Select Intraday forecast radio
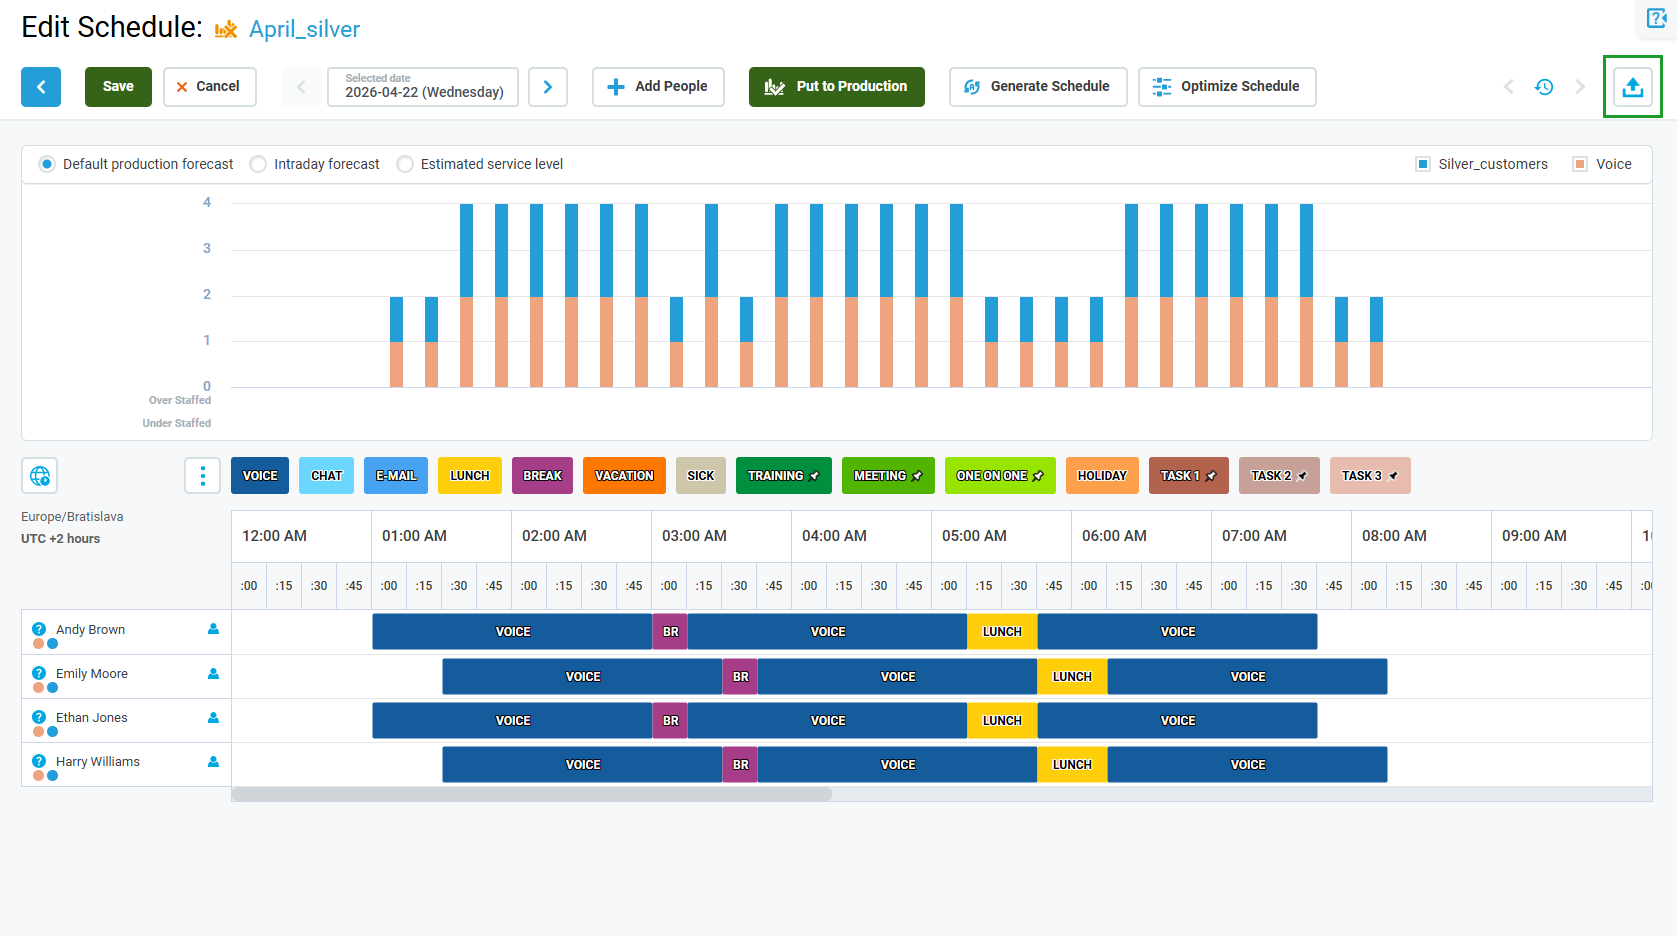 tap(258, 164)
